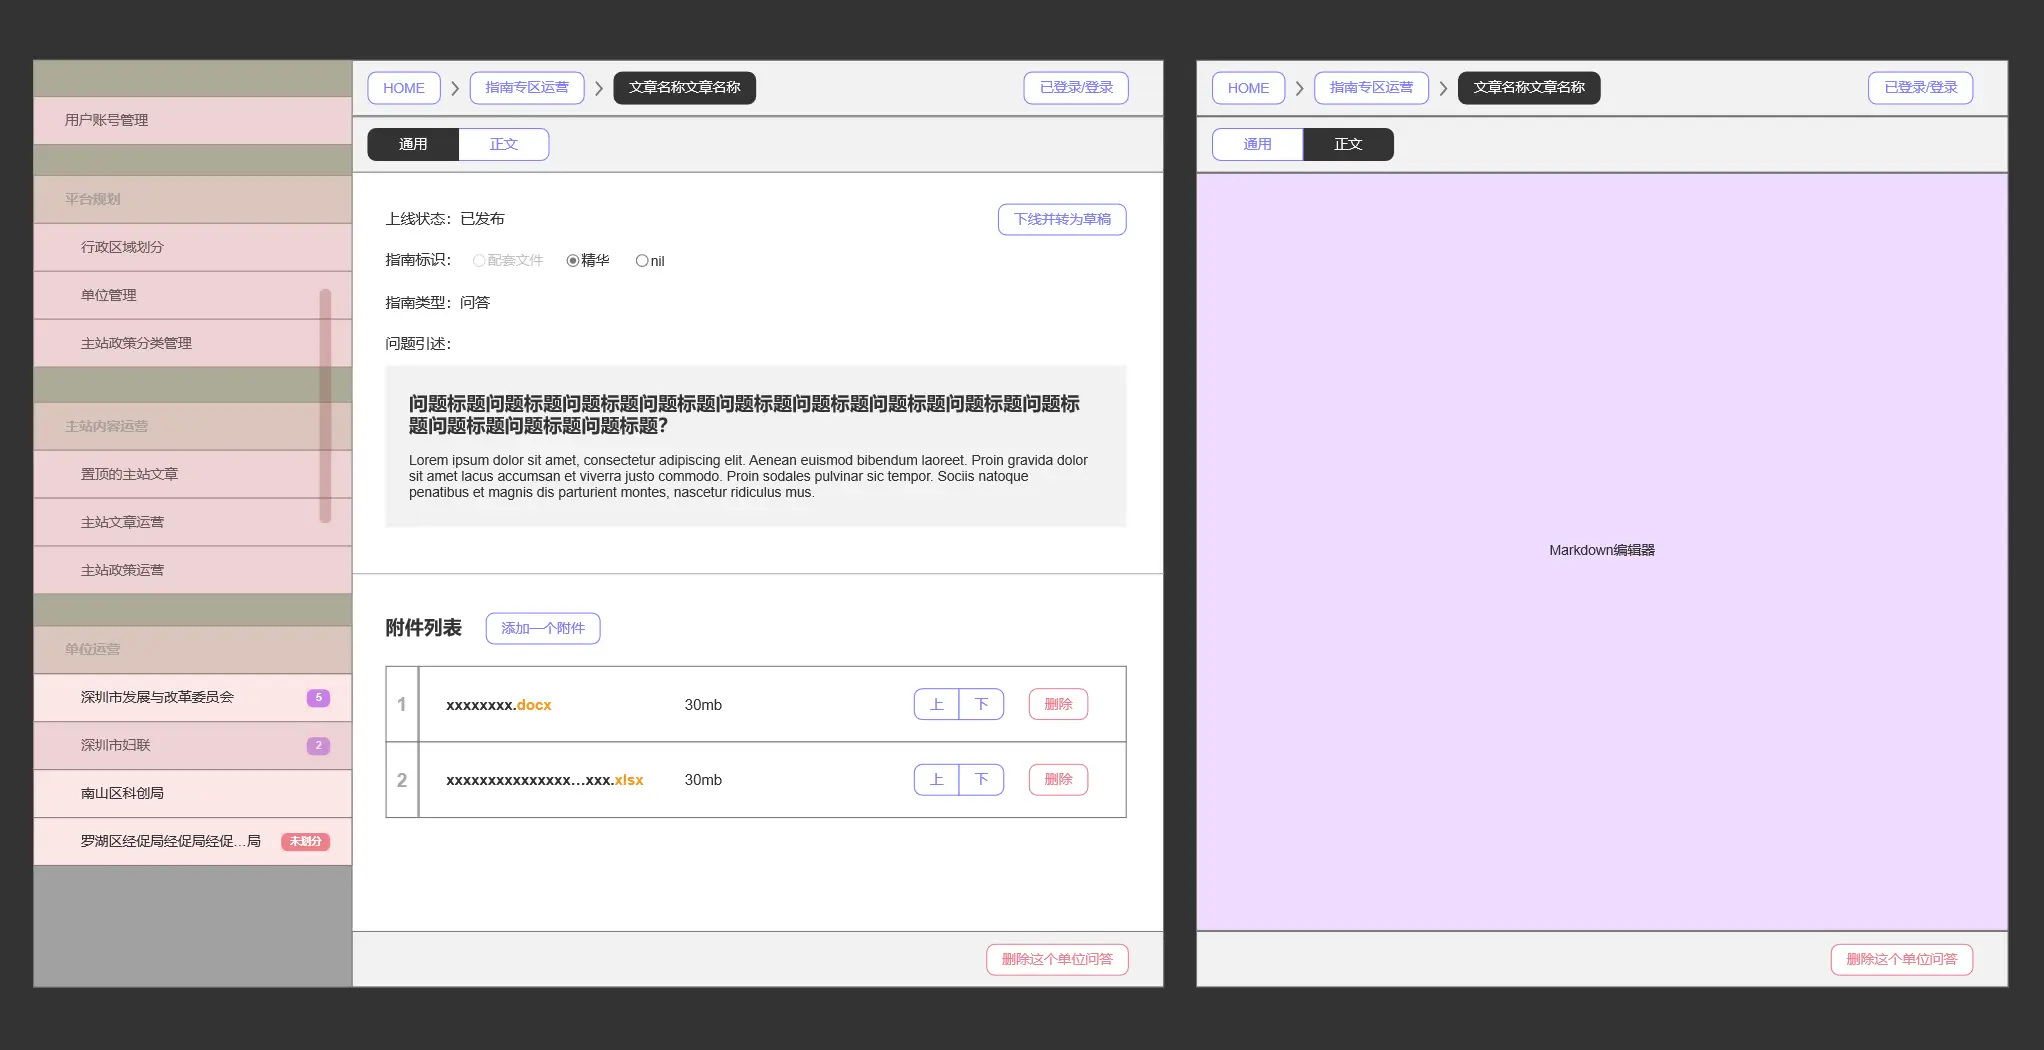Click 添加一个附件 button
Viewport: 2044px width, 1050px height.
pyautogui.click(x=543, y=628)
